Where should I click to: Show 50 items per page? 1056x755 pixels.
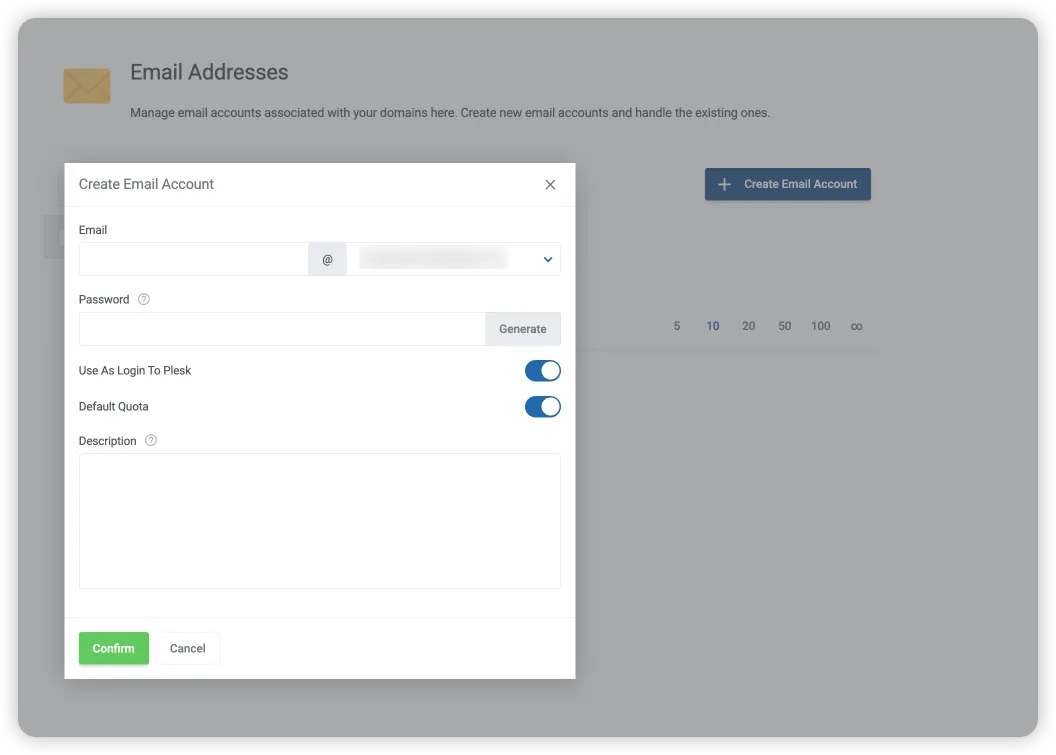click(x=784, y=325)
